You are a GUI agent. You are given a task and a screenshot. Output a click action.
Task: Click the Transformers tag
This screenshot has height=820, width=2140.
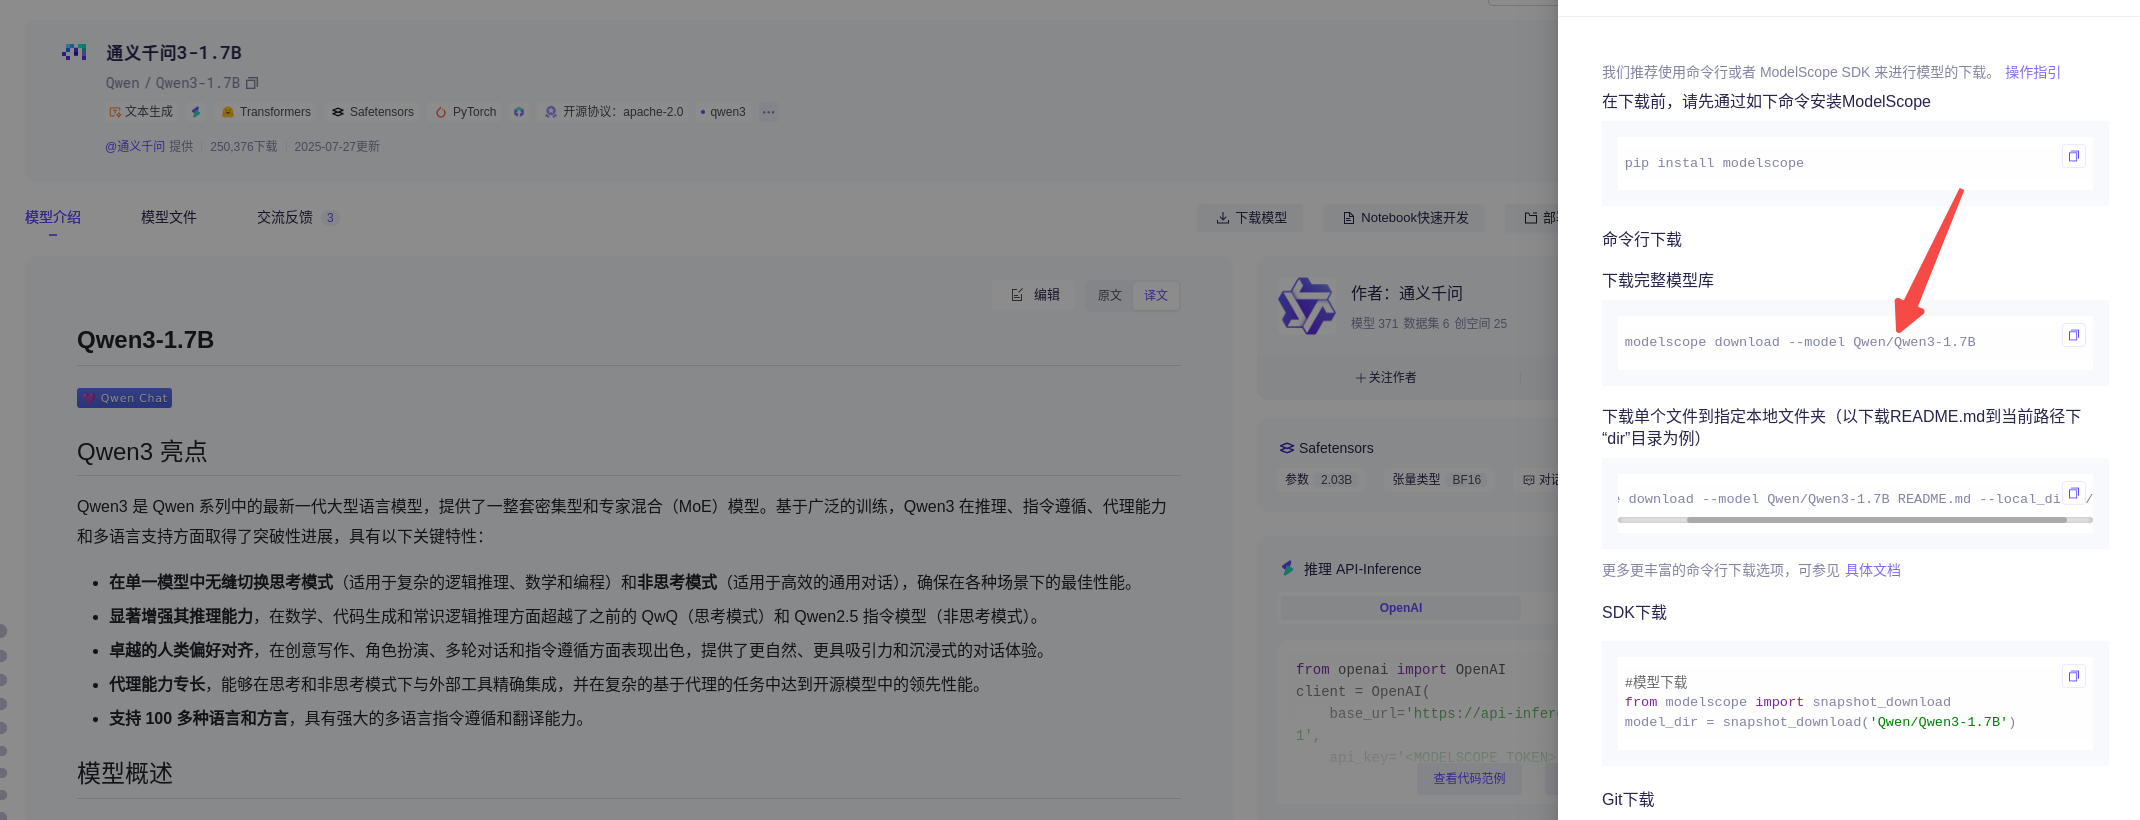pos(266,112)
